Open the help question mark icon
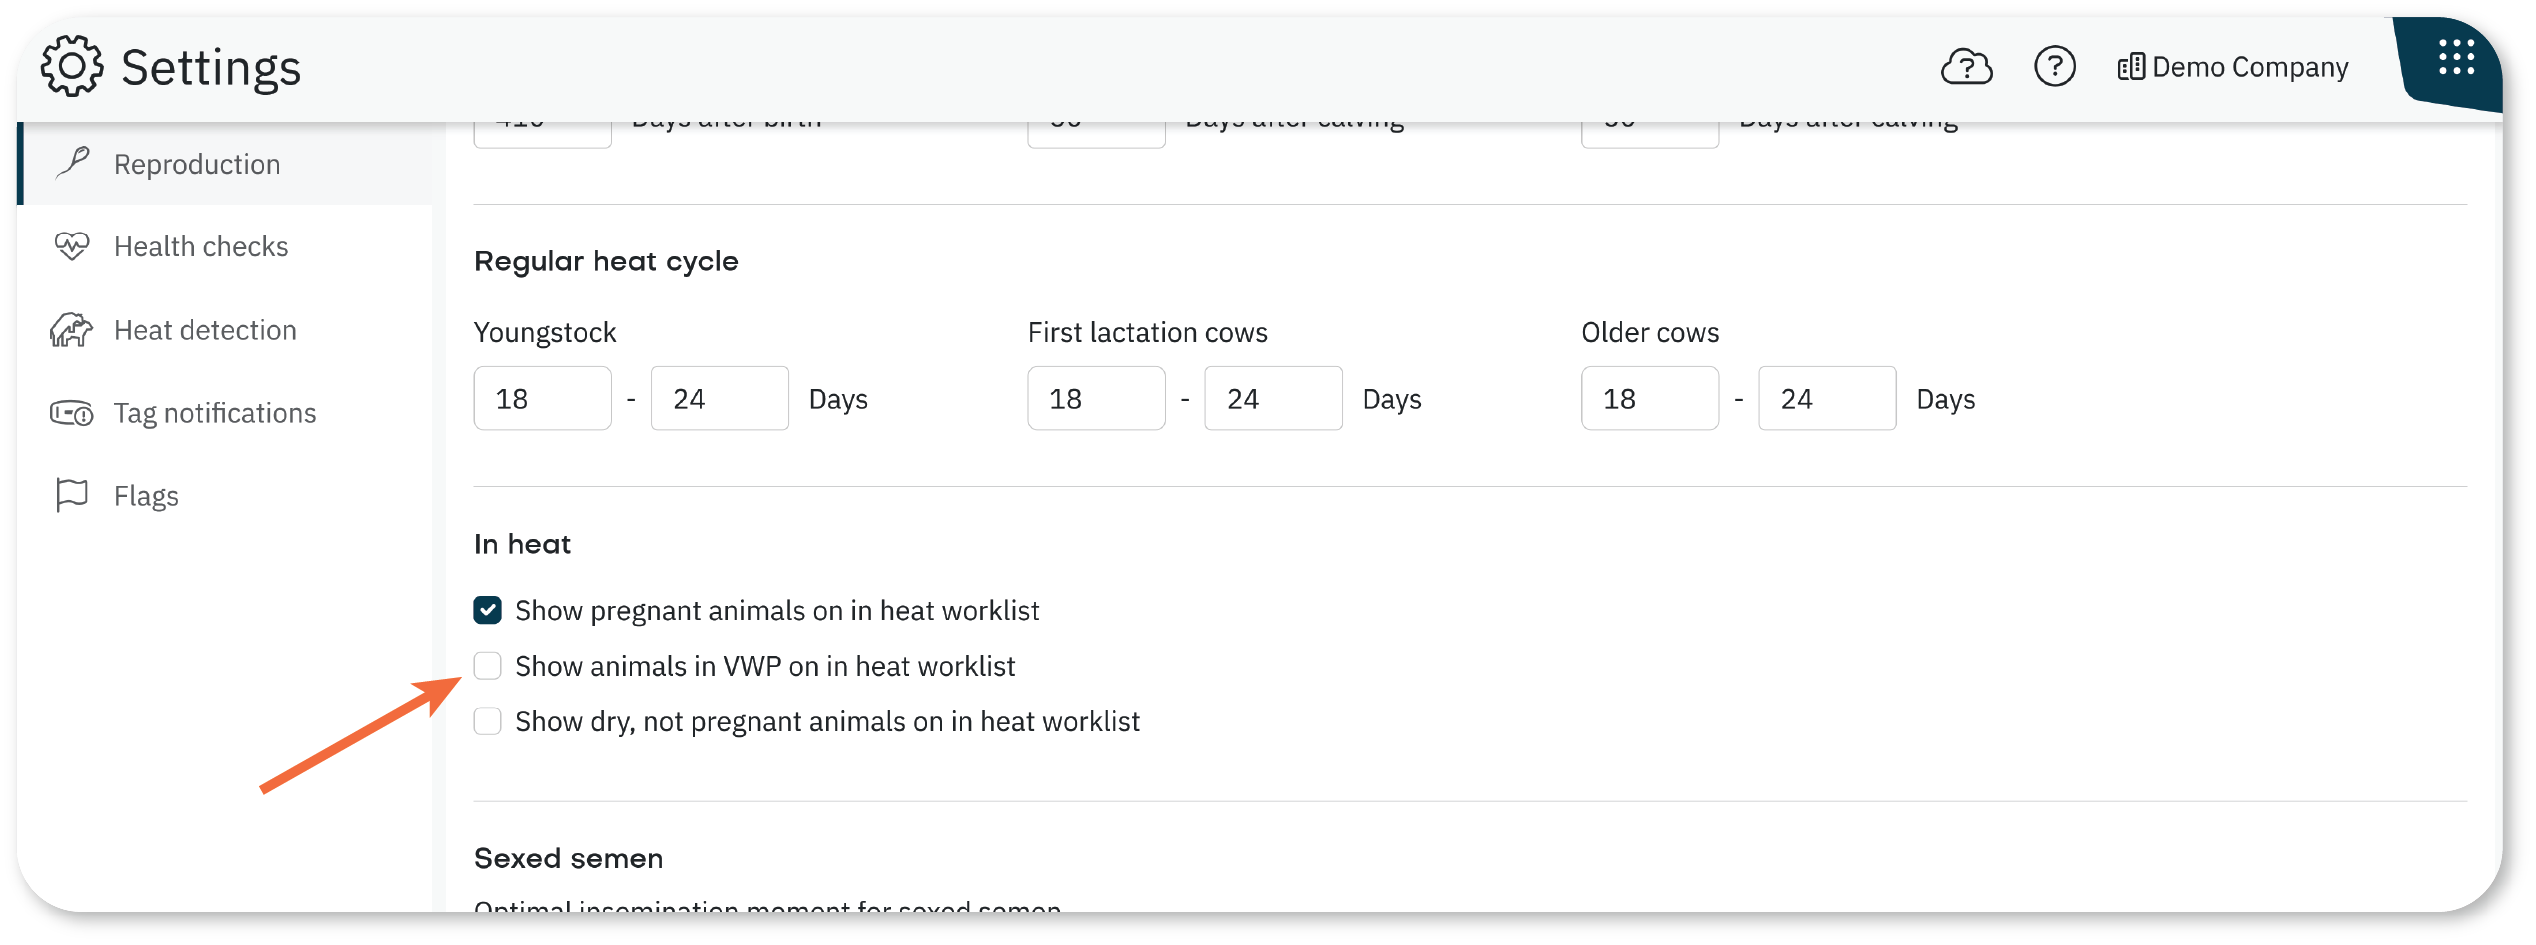The image size is (2536, 945). click(x=2054, y=67)
